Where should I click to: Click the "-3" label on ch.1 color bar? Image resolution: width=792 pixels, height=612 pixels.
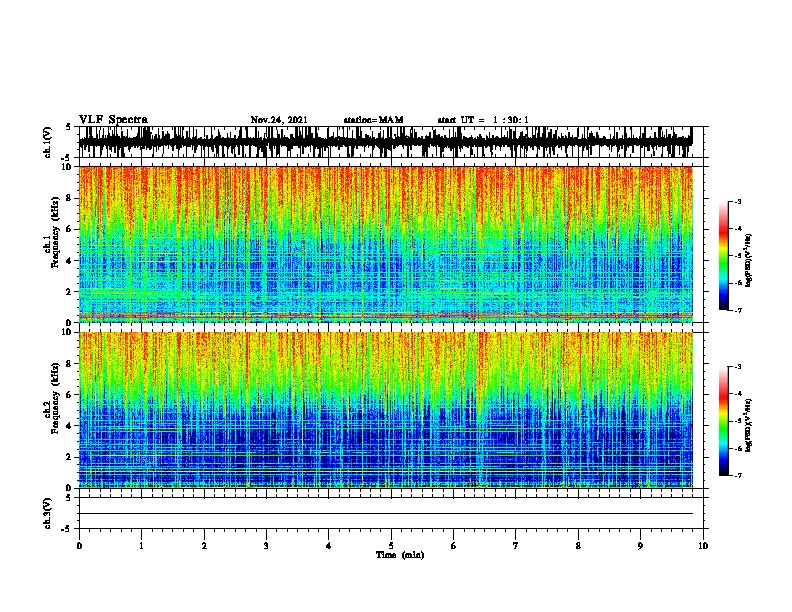click(737, 201)
